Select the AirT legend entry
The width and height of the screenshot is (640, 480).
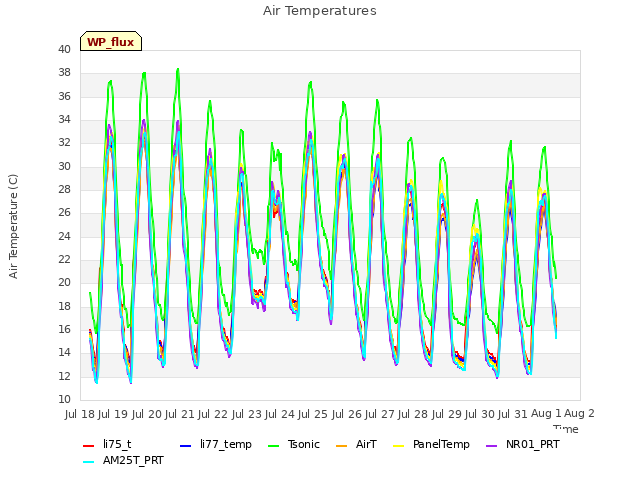pos(356,444)
